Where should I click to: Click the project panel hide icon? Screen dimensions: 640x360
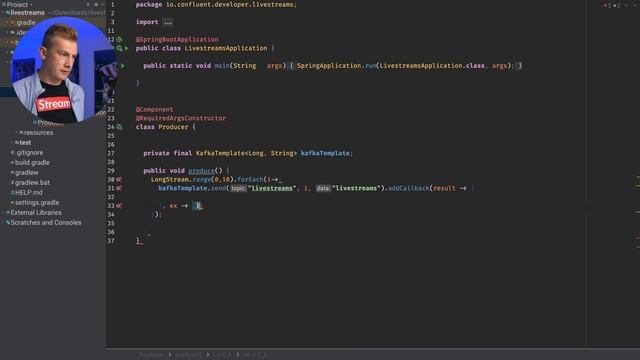103,4
